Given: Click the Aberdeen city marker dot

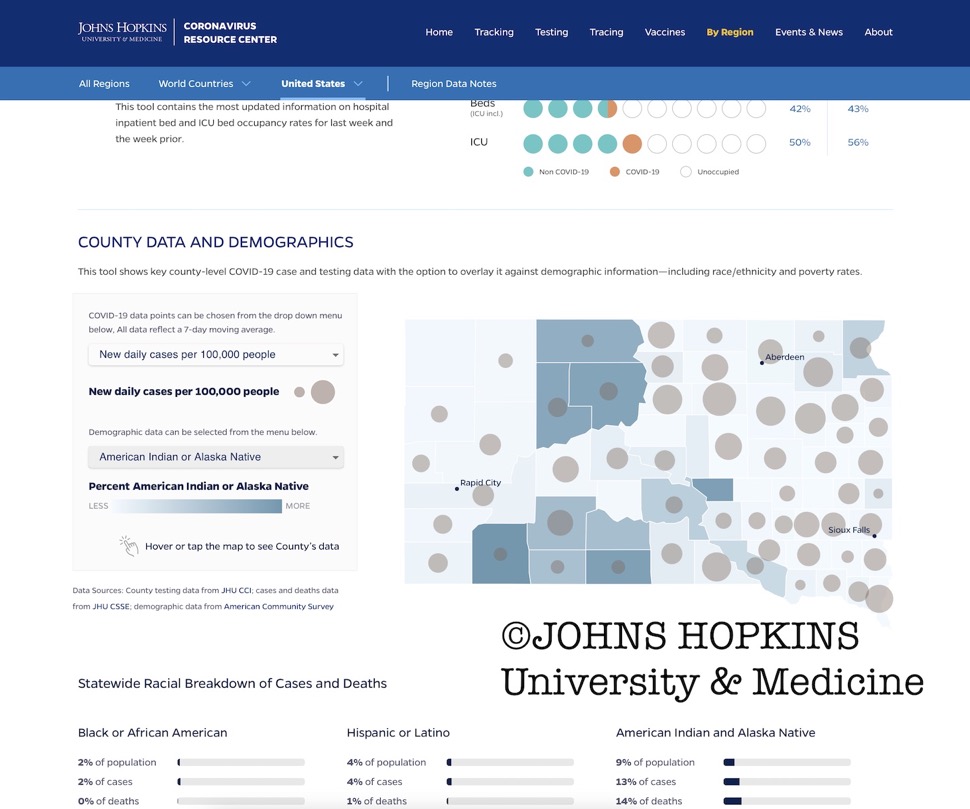Looking at the screenshot, I should [762, 363].
